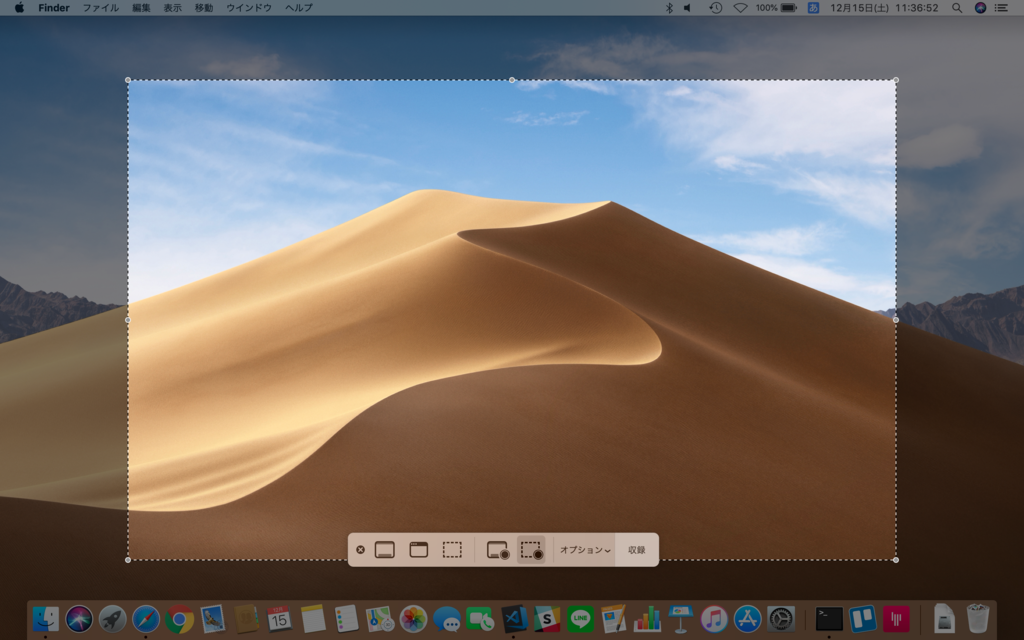The height and width of the screenshot is (640, 1024).
Task: Open Slack from the Dock
Action: point(547,618)
